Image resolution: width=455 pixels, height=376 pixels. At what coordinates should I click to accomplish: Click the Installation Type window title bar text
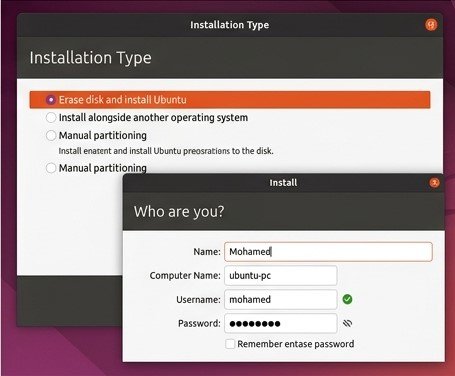coord(230,25)
